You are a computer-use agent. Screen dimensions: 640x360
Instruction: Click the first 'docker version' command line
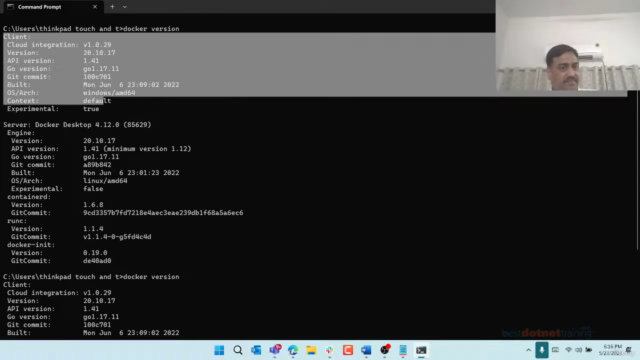click(x=91, y=29)
